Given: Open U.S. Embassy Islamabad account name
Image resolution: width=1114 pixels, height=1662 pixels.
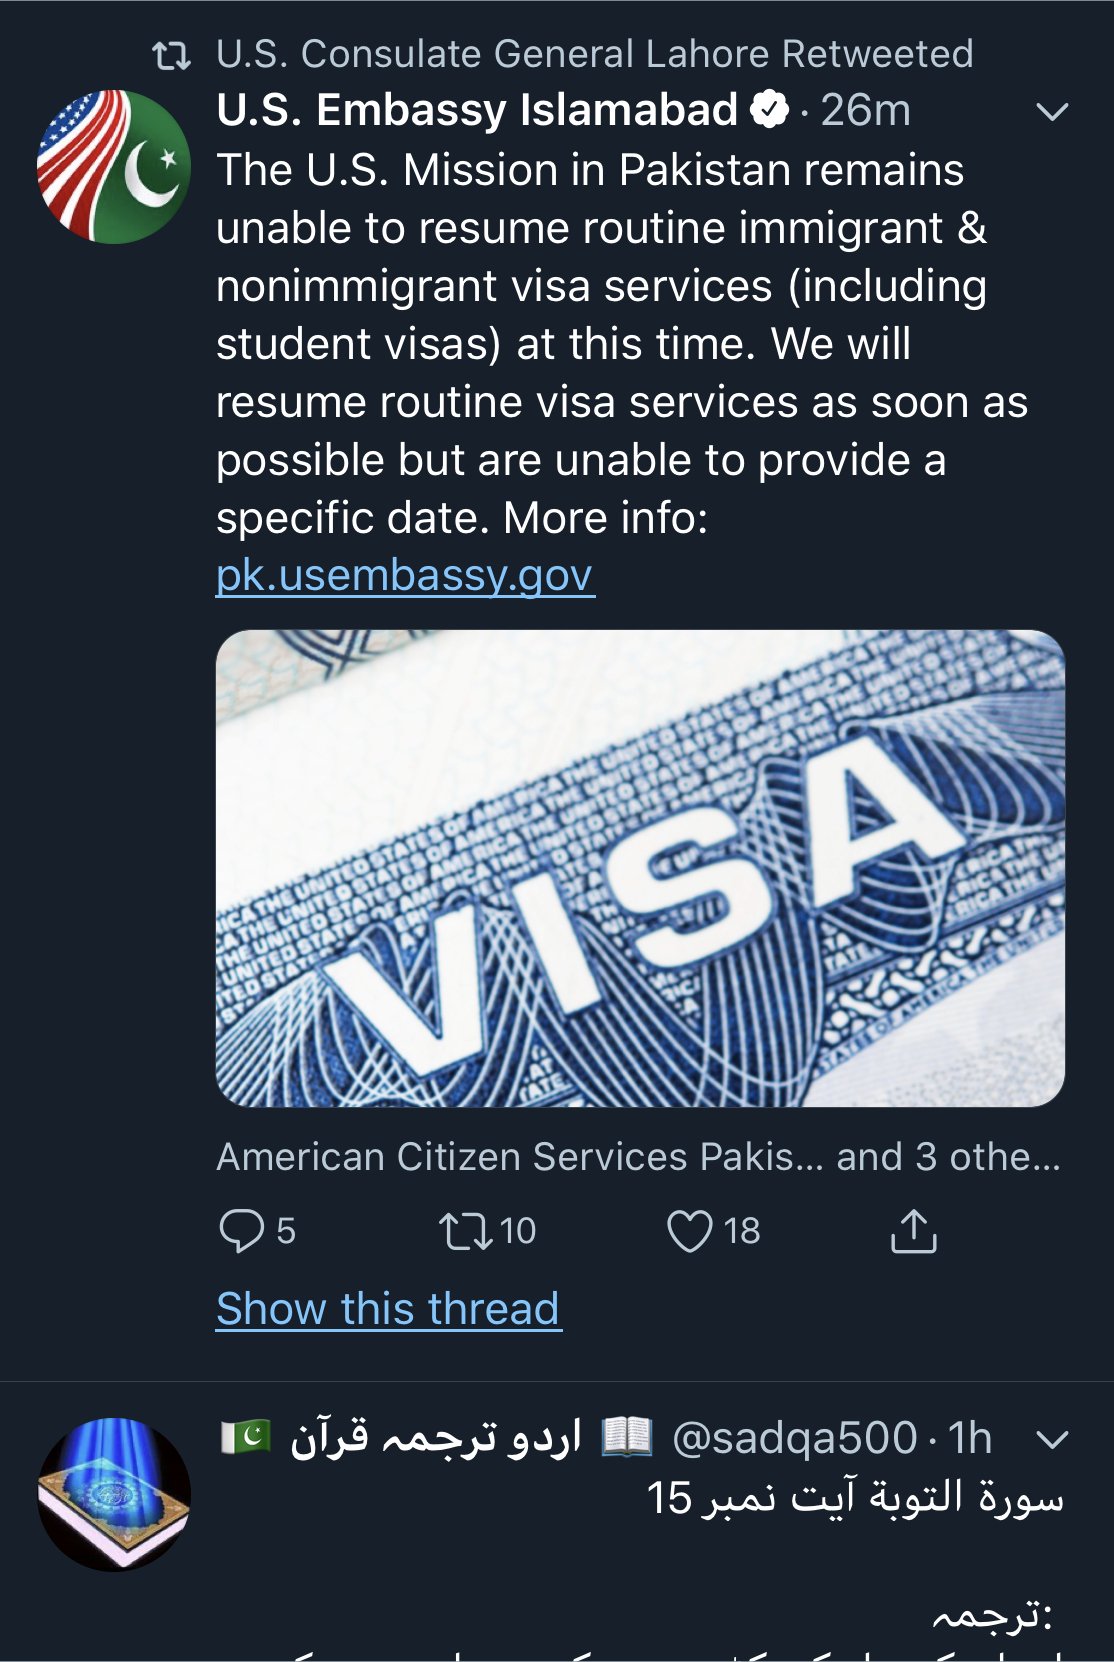Looking at the screenshot, I should [477, 110].
